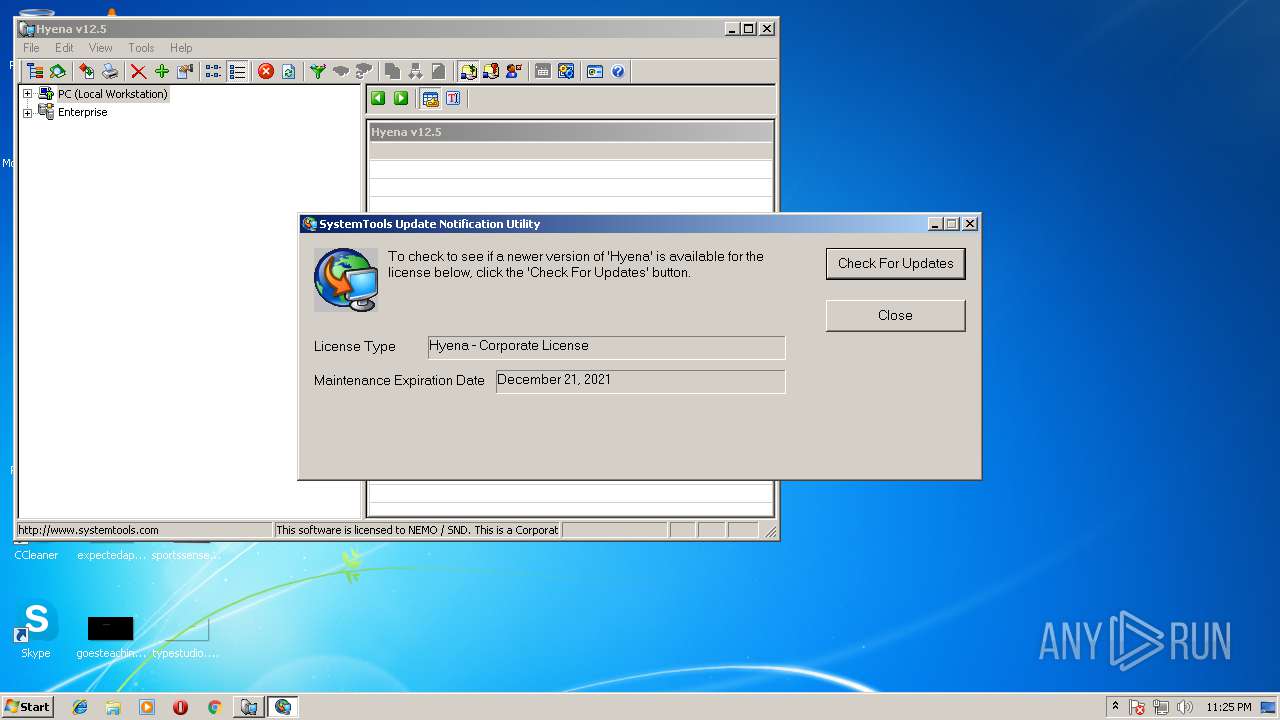Click the Skype desktop shortcut

click(x=36, y=630)
